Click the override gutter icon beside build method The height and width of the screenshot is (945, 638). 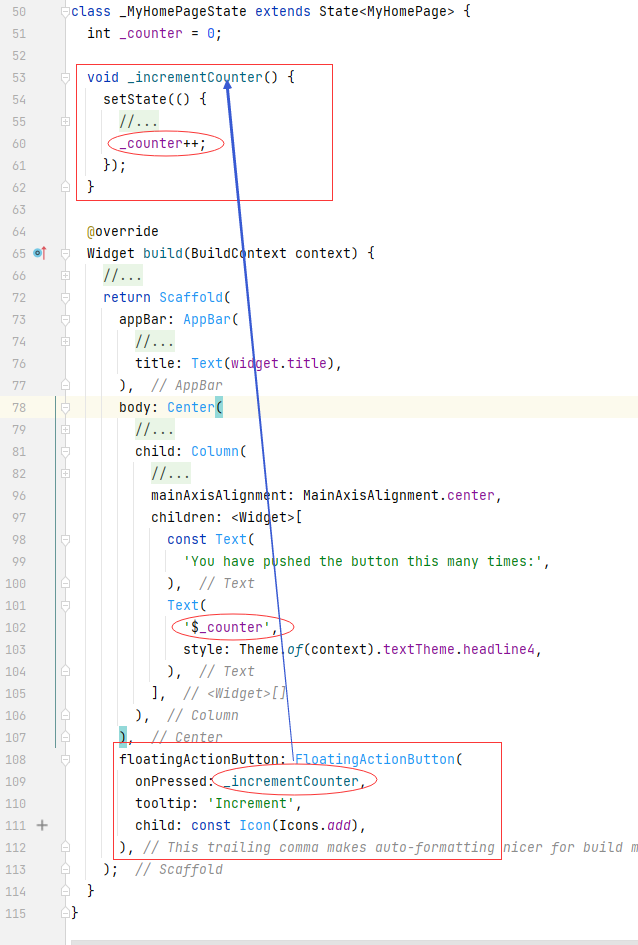point(40,253)
